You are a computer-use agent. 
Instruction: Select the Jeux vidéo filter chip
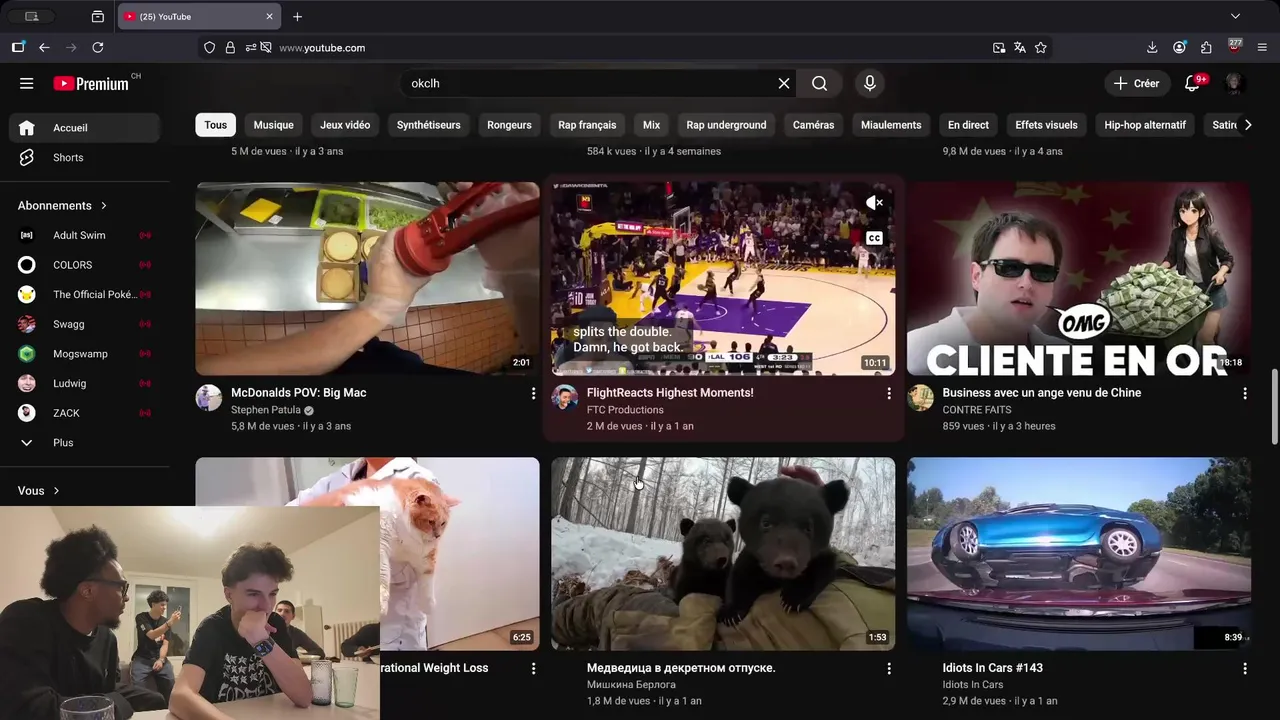tap(345, 125)
